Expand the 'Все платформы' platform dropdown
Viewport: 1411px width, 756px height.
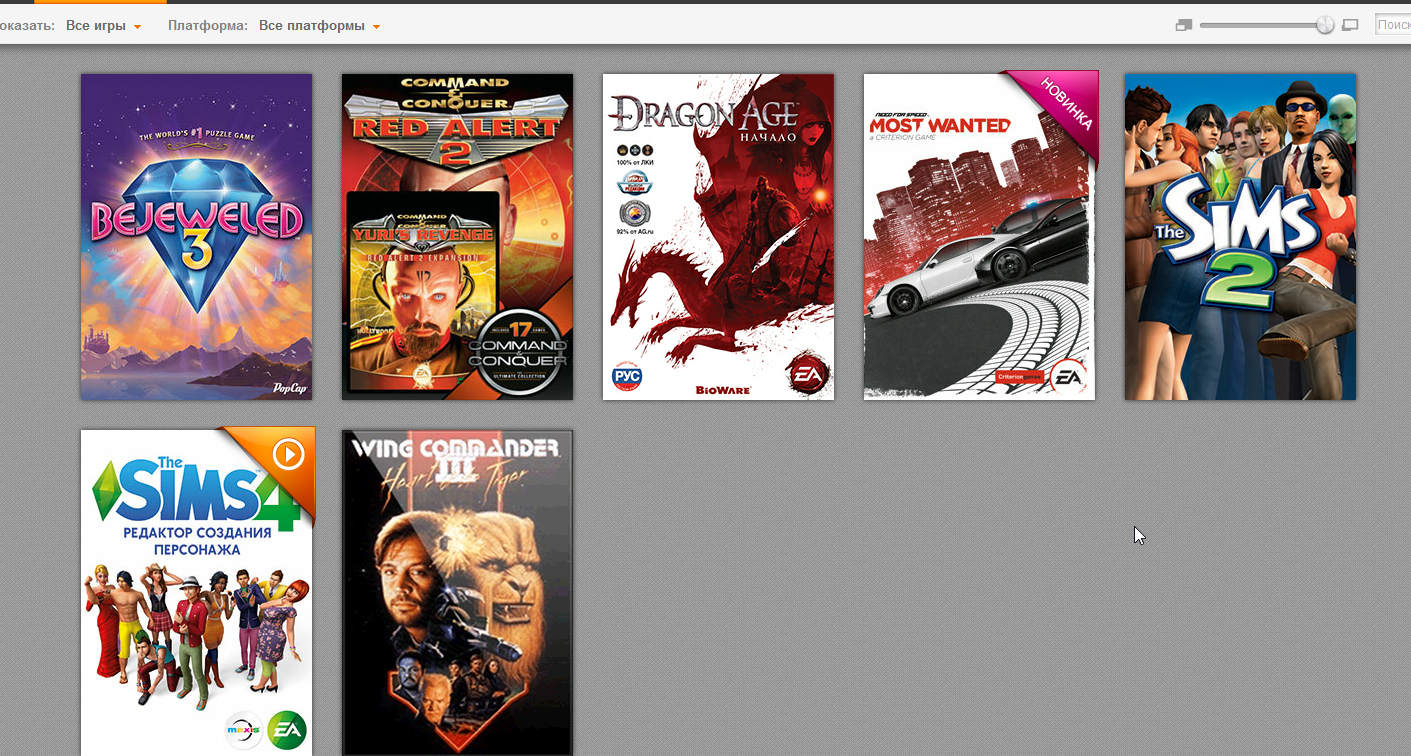(319, 26)
